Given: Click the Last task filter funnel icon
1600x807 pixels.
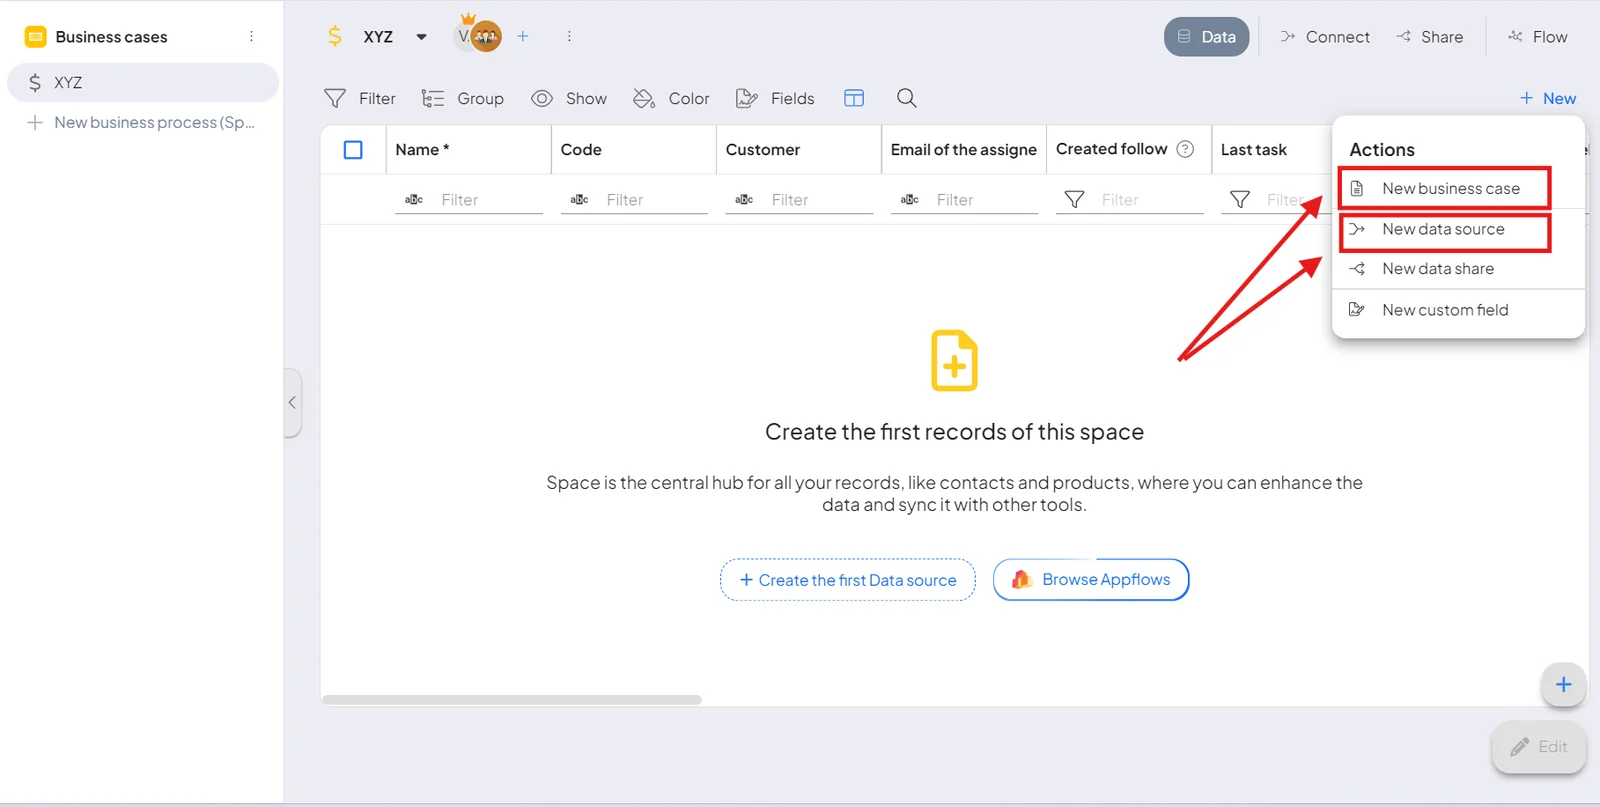Looking at the screenshot, I should click(x=1239, y=200).
